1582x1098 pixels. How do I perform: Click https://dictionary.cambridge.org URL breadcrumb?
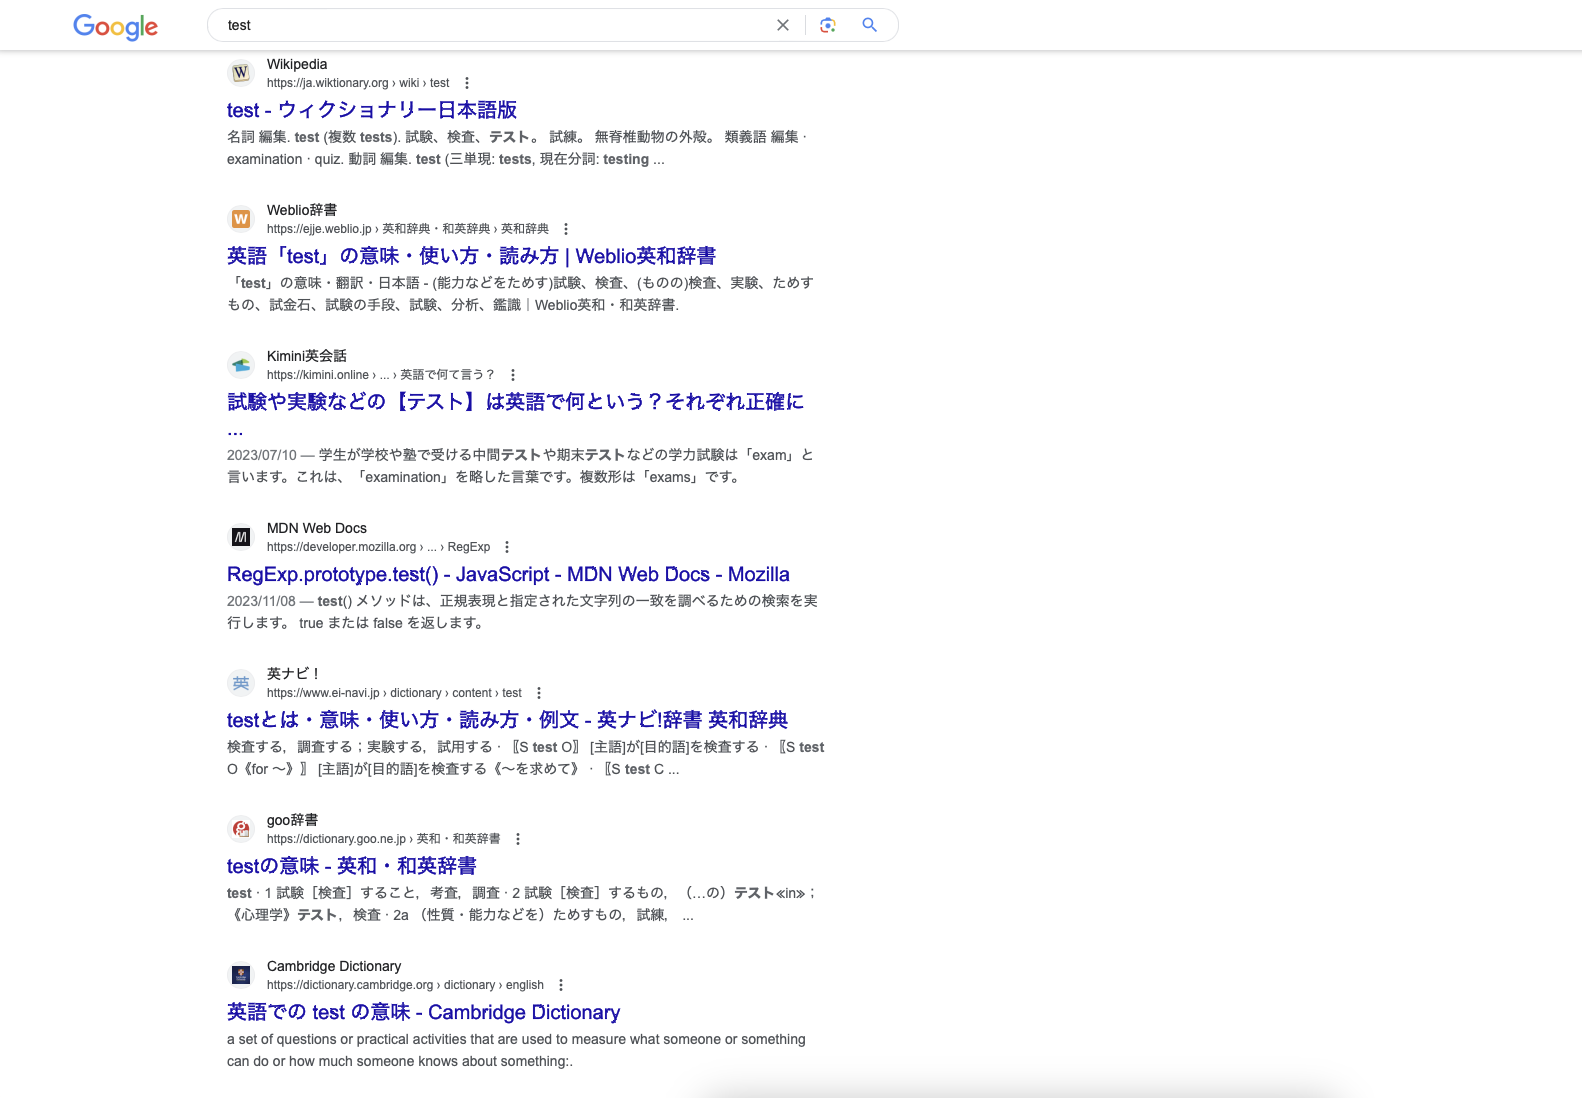click(405, 985)
